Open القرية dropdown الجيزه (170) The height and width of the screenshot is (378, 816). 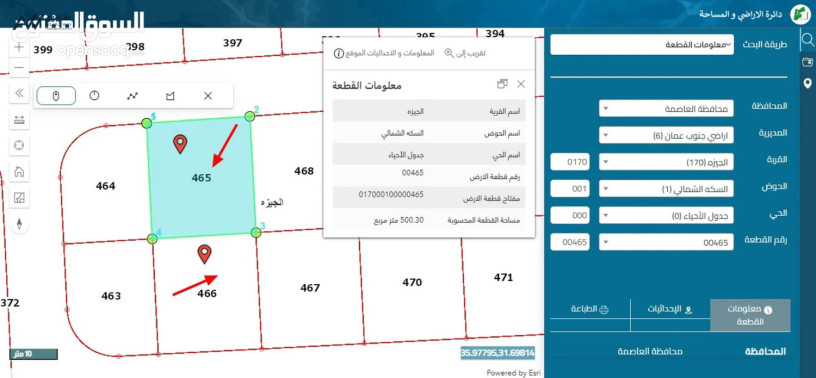point(667,162)
